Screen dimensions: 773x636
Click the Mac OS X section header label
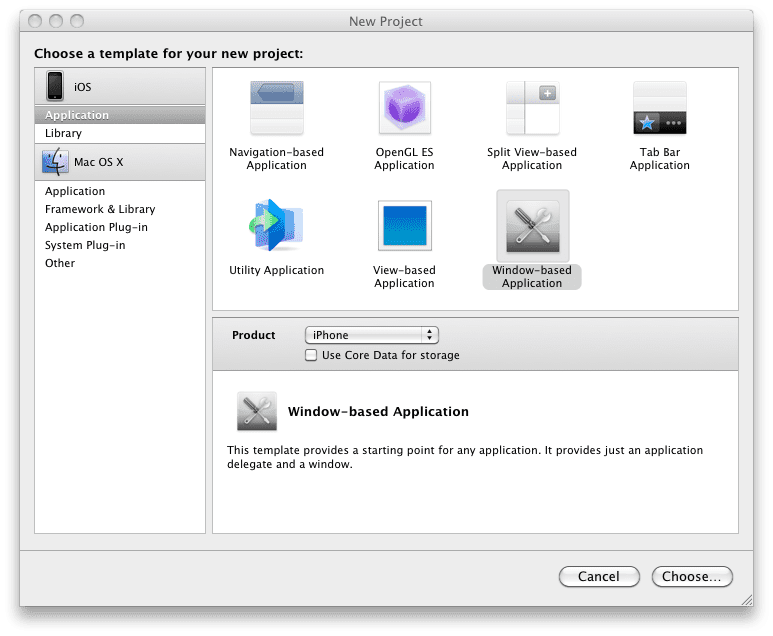(99, 162)
